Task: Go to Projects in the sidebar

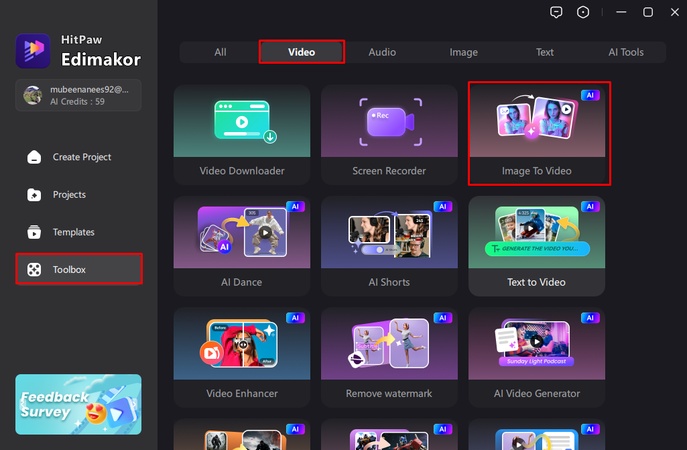Action: (68, 195)
